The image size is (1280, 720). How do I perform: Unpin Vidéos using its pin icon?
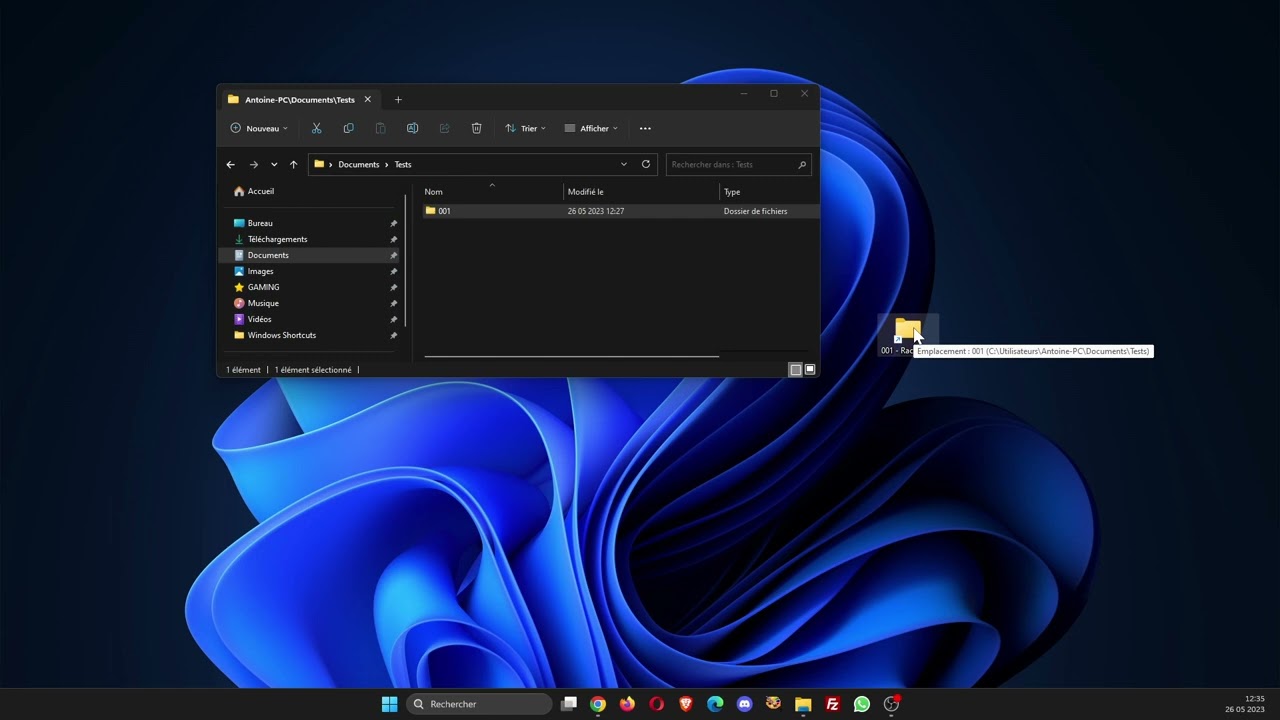393,320
